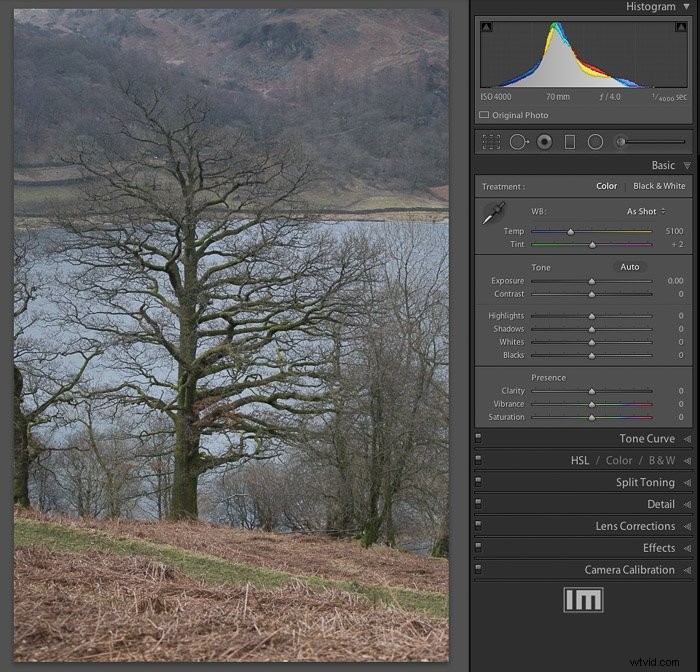Click the Tint value +2 field
The height and width of the screenshot is (672, 700).
tap(677, 244)
